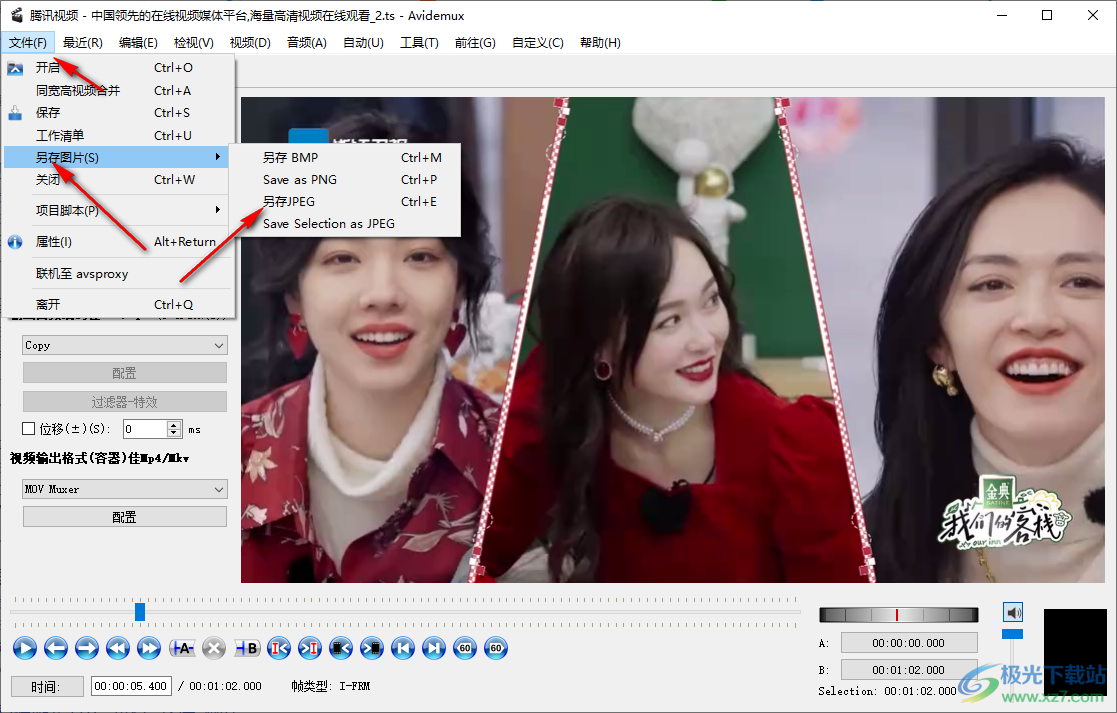Set selection end marker B
The width and height of the screenshot is (1117, 713).
click(x=246, y=648)
